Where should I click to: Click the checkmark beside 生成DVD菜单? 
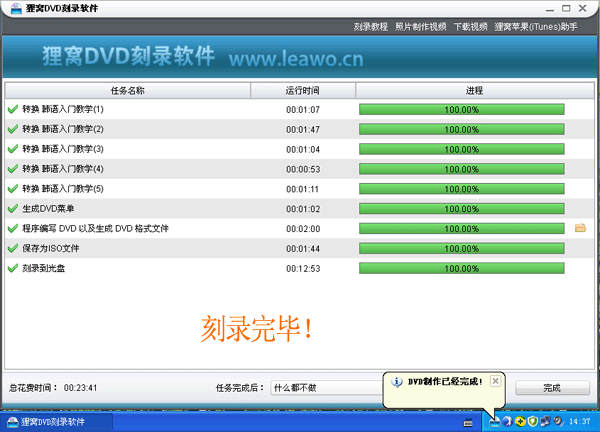click(x=13, y=209)
